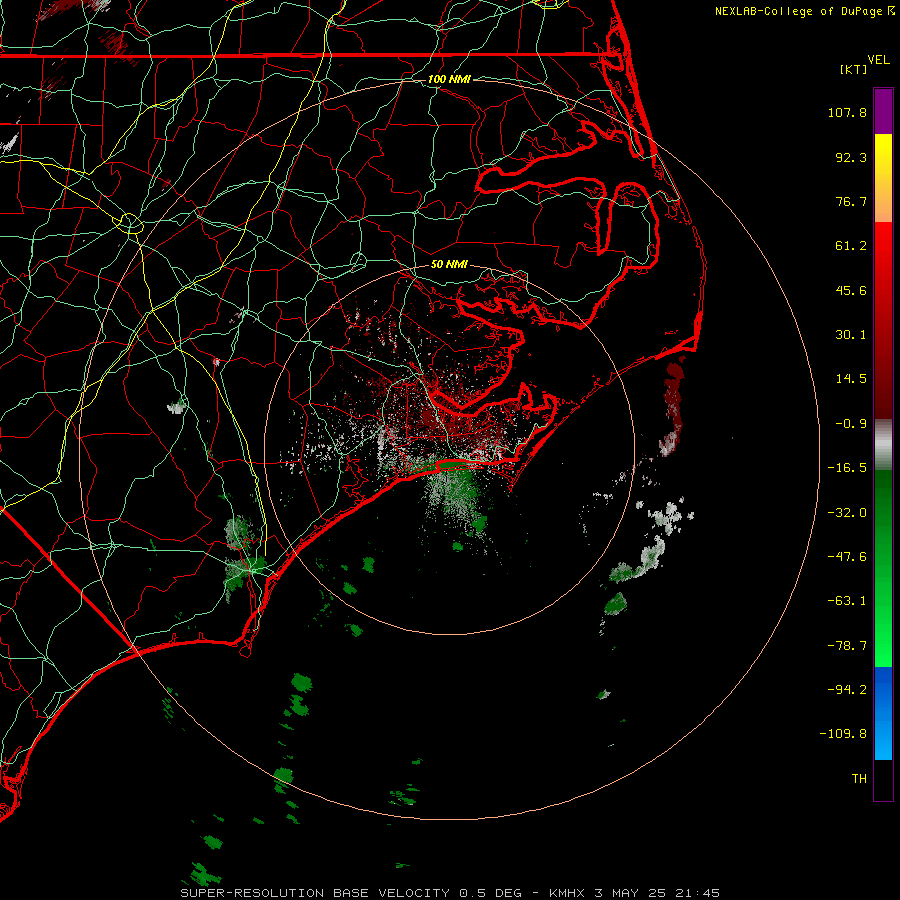
Task: Click the 30.1 scale value
Action: coord(851,335)
